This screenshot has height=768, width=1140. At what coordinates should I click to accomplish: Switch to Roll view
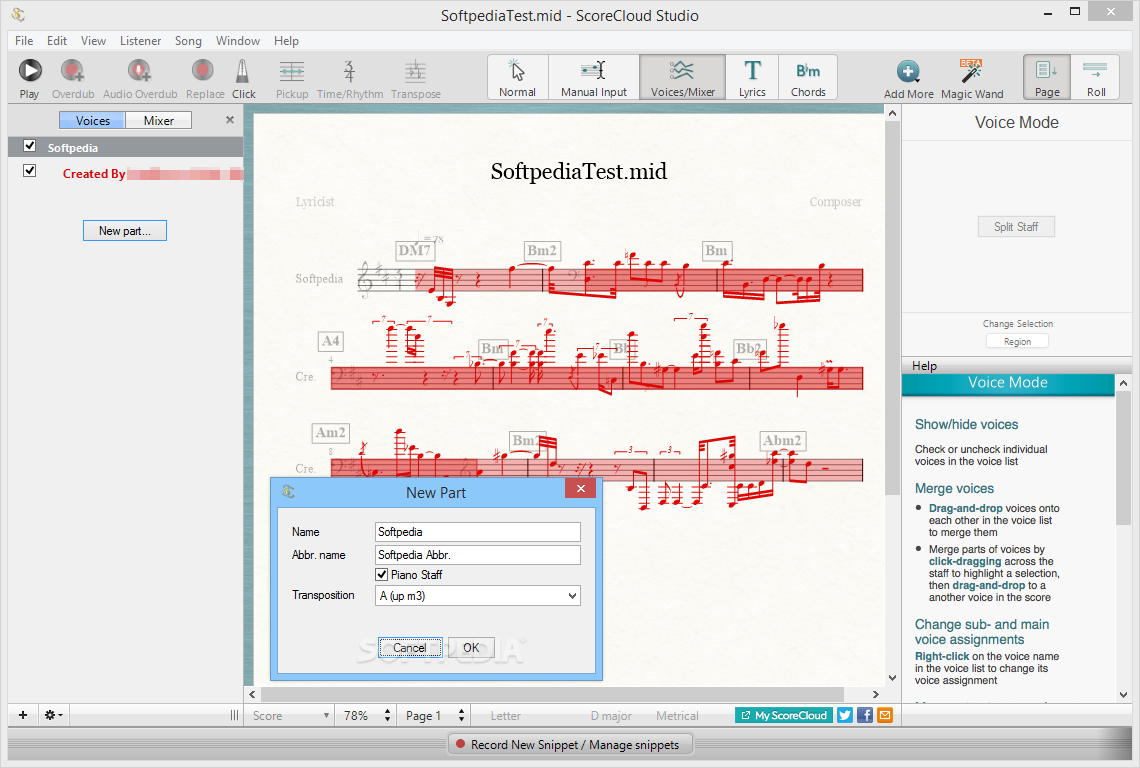pyautogui.click(x=1096, y=77)
